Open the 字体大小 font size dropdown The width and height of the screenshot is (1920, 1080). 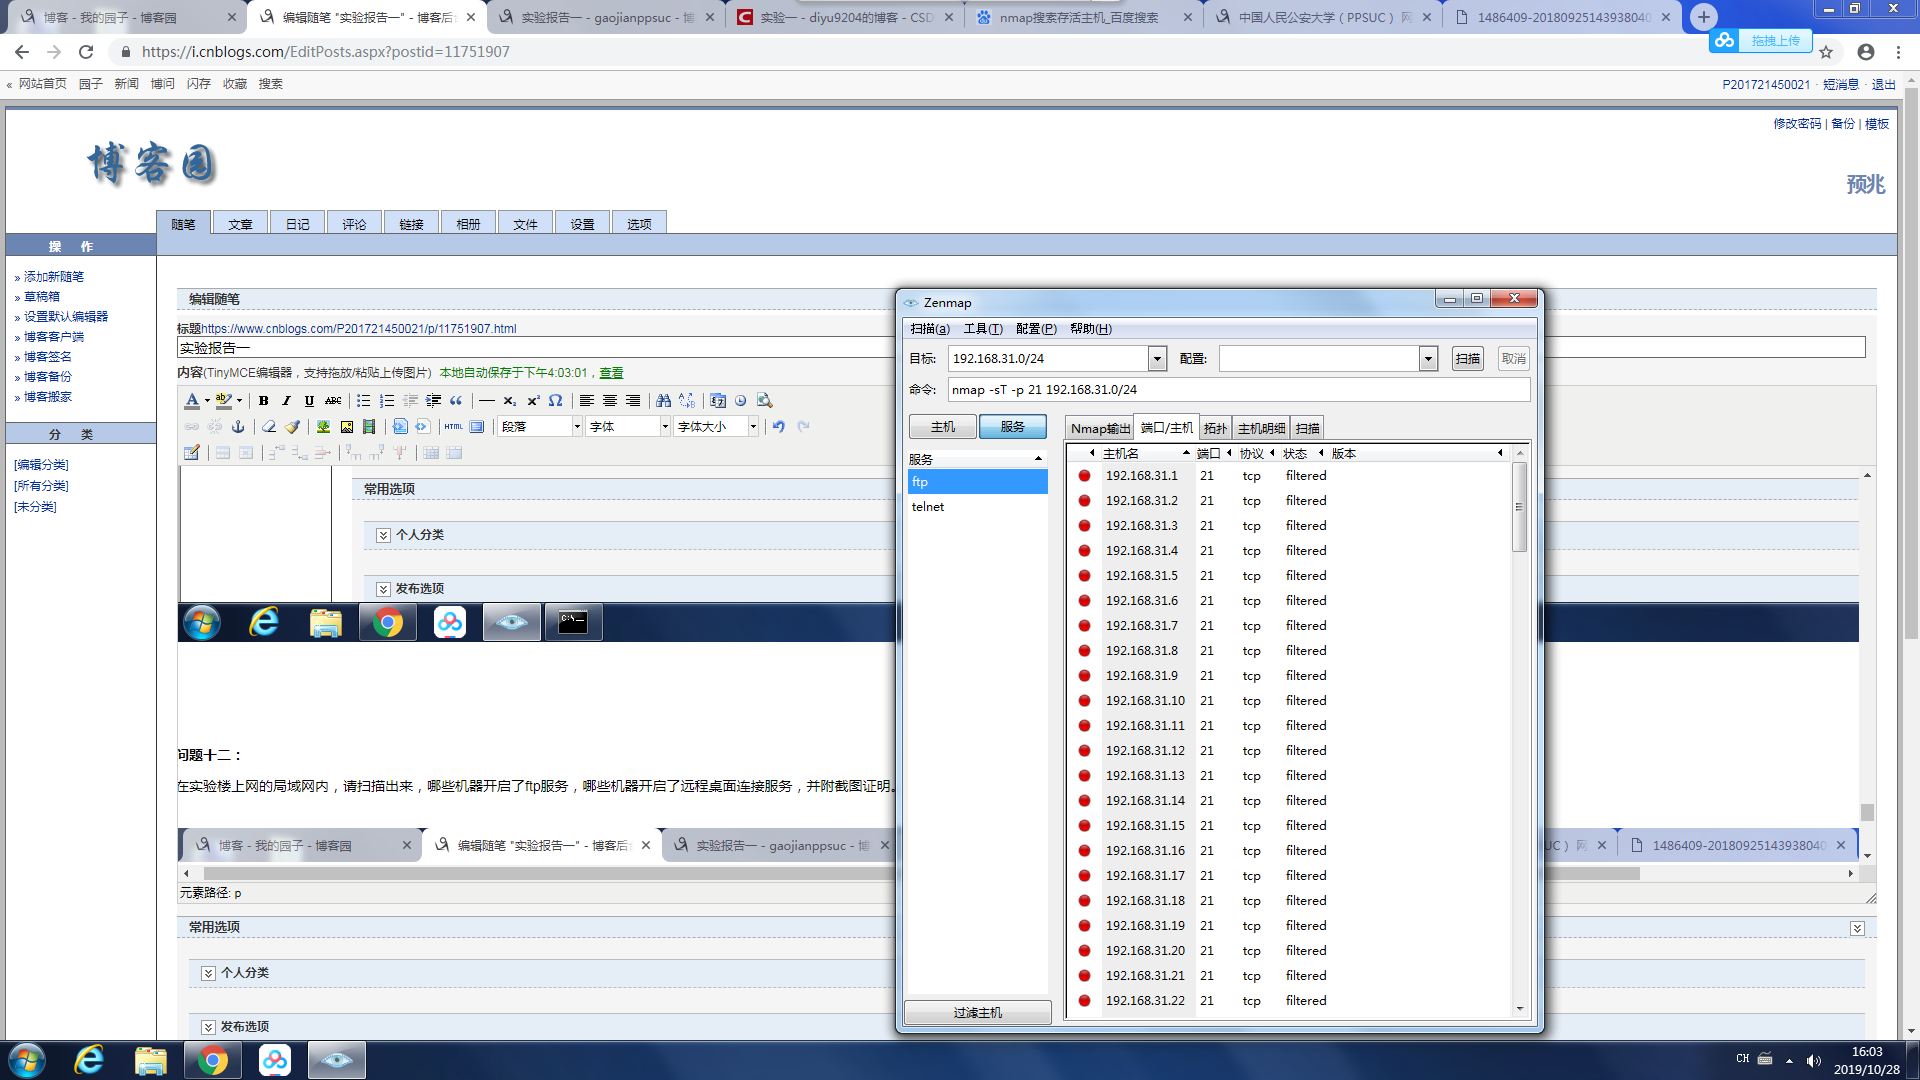716,427
